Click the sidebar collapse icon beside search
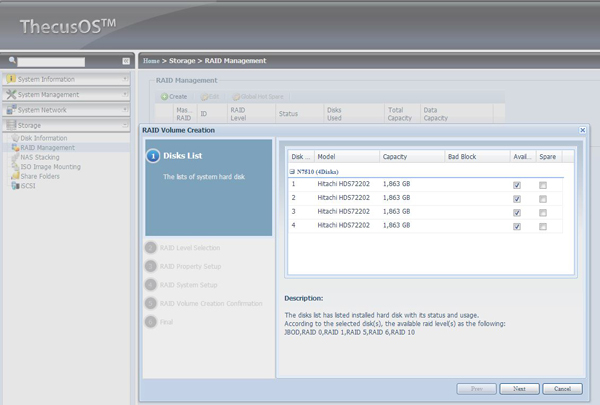Viewport: 600px width, 405px height. coord(125,61)
